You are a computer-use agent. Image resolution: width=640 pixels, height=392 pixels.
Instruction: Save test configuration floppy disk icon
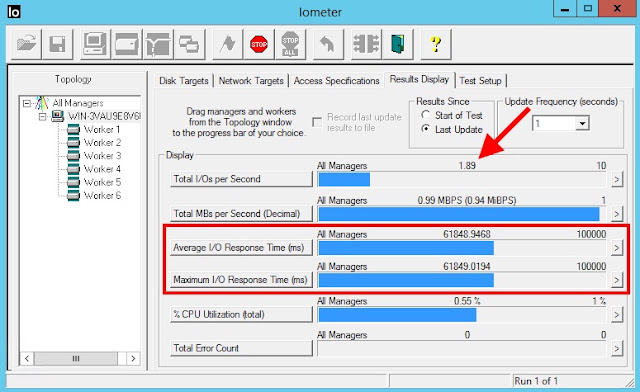coord(58,44)
